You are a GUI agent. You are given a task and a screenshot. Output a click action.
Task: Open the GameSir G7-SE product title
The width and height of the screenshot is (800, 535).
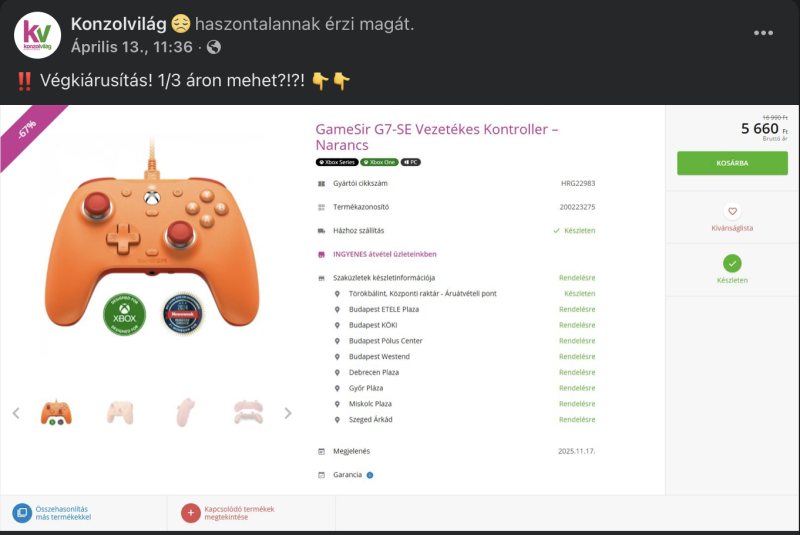coord(437,137)
